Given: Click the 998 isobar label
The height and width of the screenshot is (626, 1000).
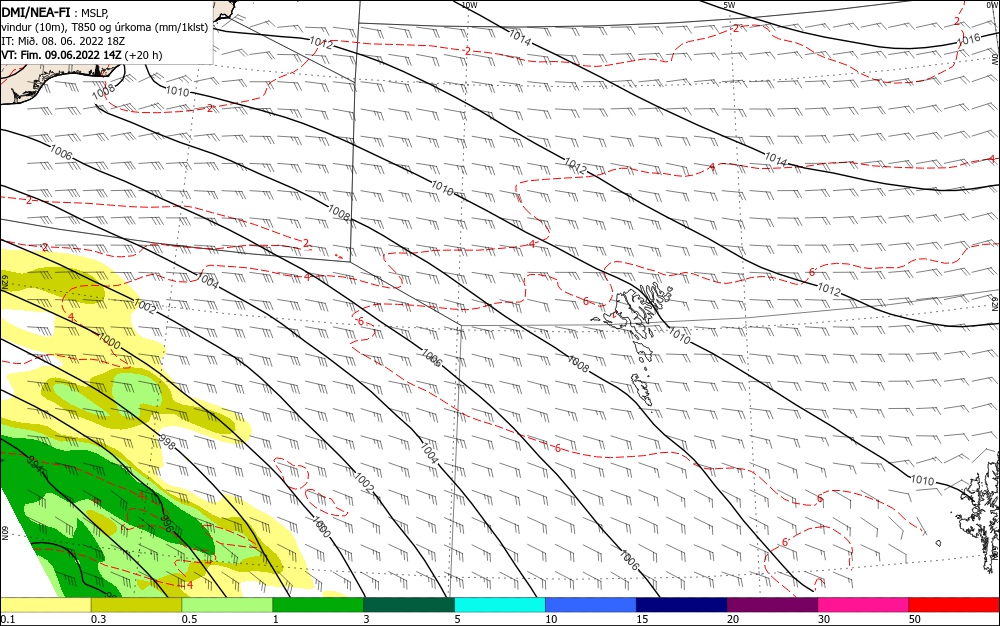Looking at the screenshot, I should [x=166, y=442].
